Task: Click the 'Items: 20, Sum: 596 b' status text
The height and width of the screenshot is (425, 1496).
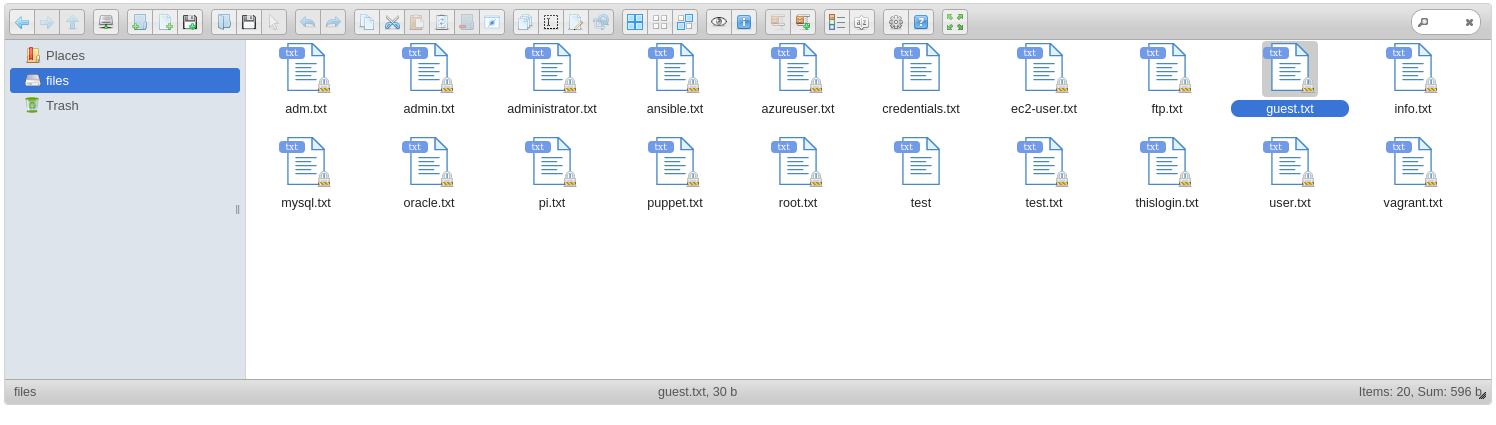Action: pyautogui.click(x=1420, y=392)
